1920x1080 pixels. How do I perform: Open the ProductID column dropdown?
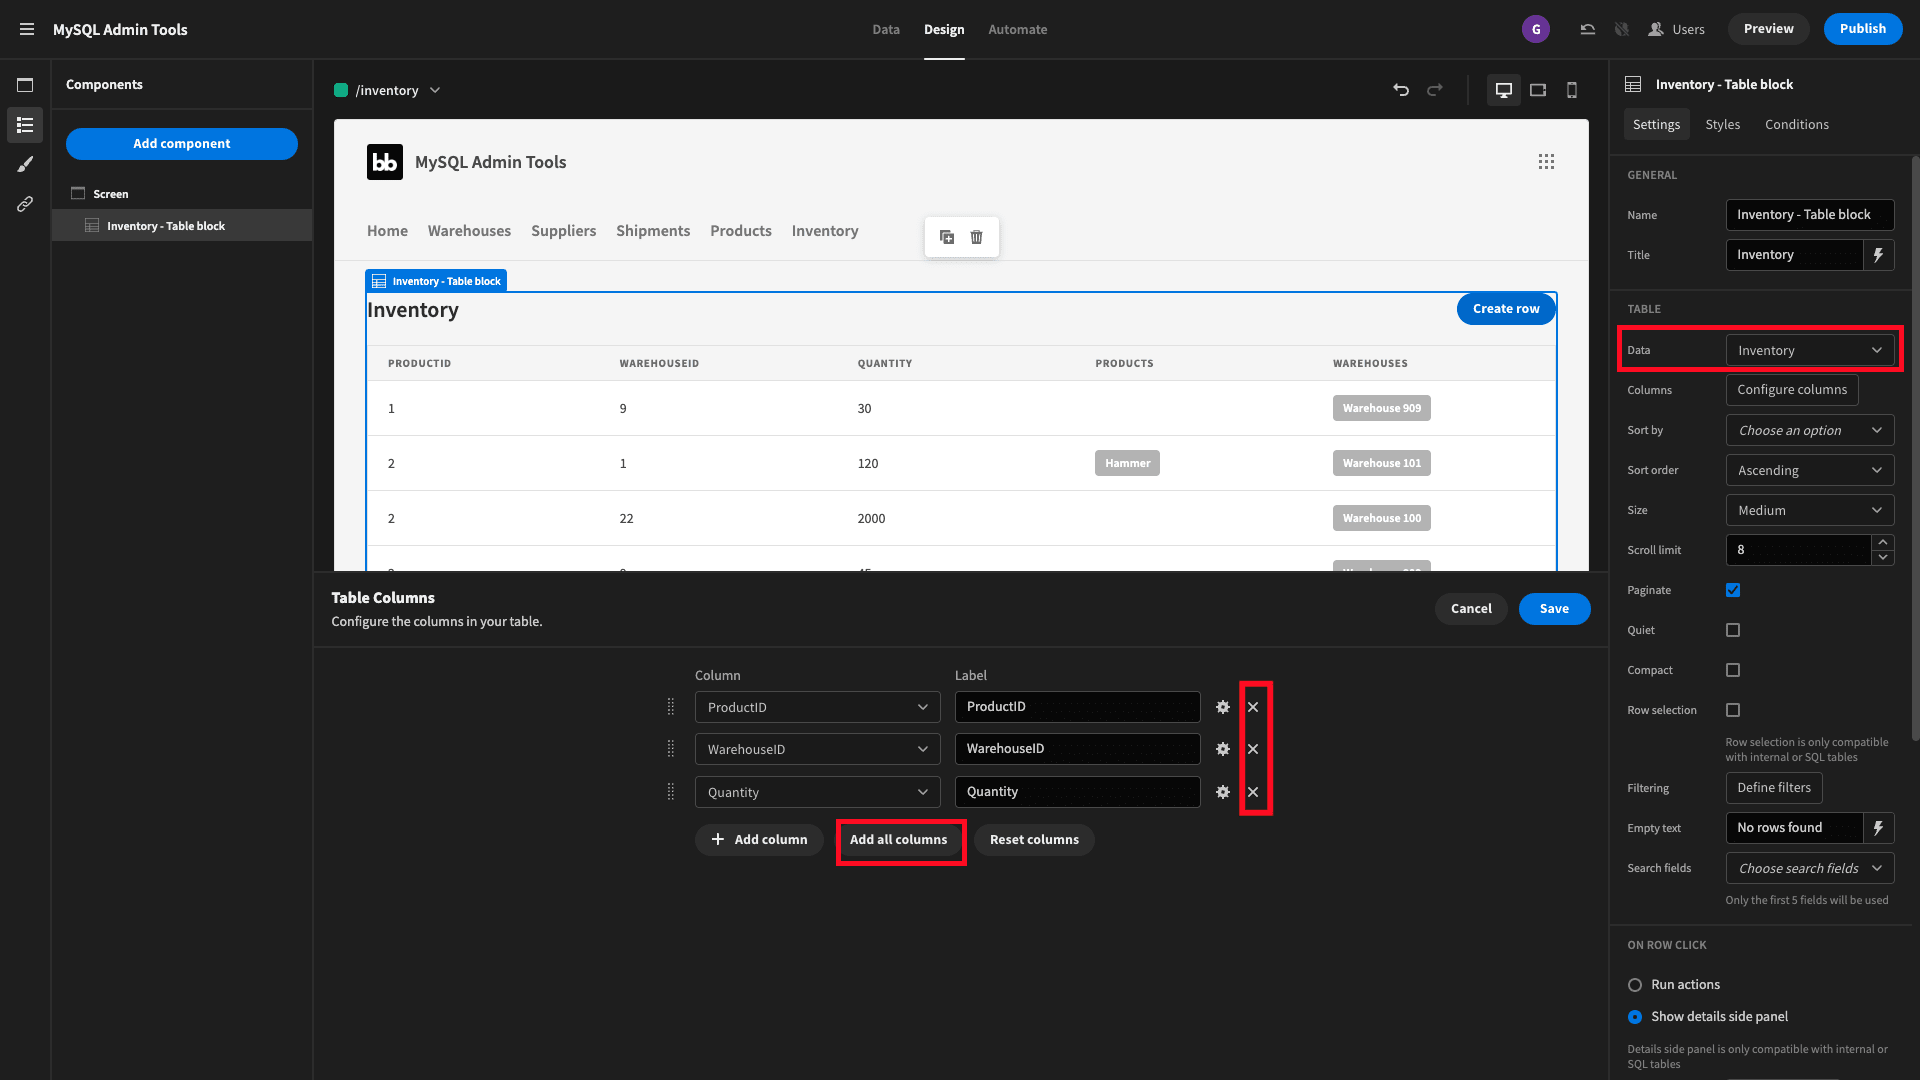[818, 707]
